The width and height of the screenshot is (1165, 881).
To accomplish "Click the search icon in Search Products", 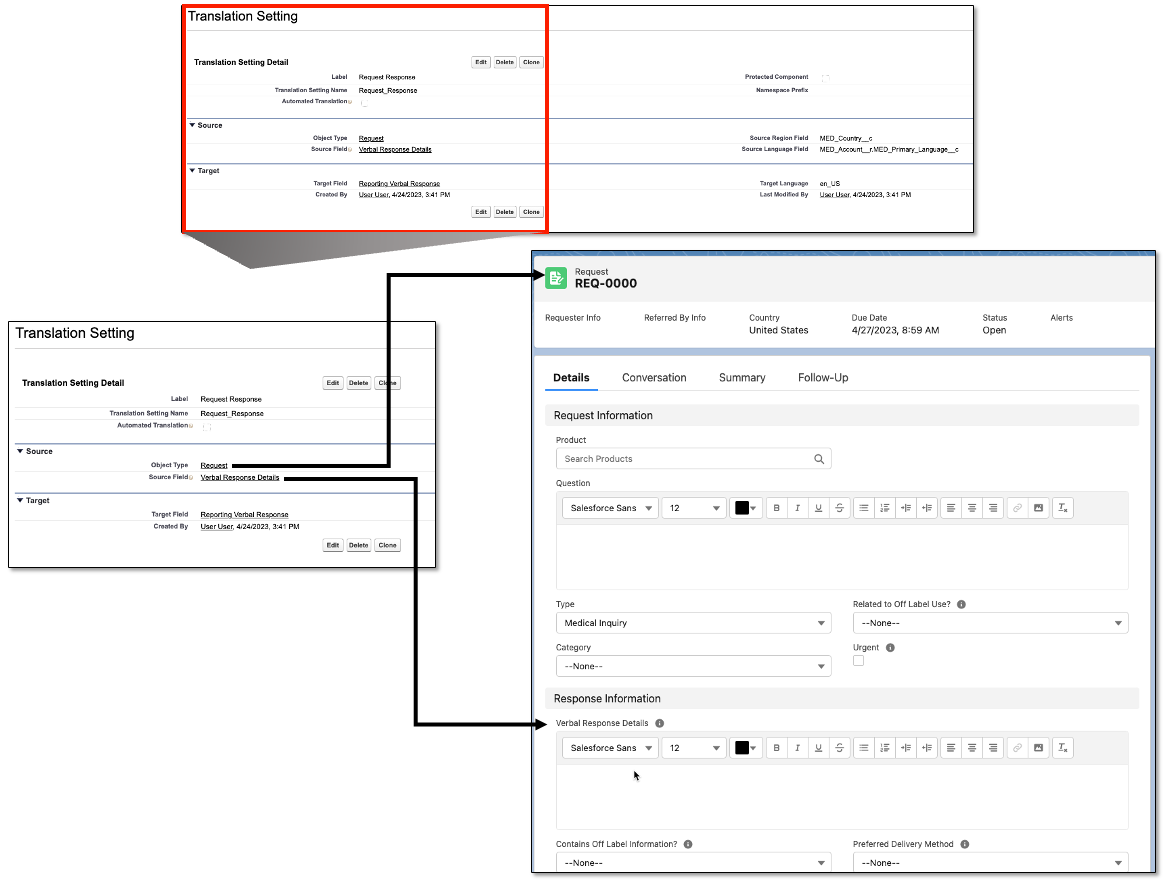I will tap(819, 459).
